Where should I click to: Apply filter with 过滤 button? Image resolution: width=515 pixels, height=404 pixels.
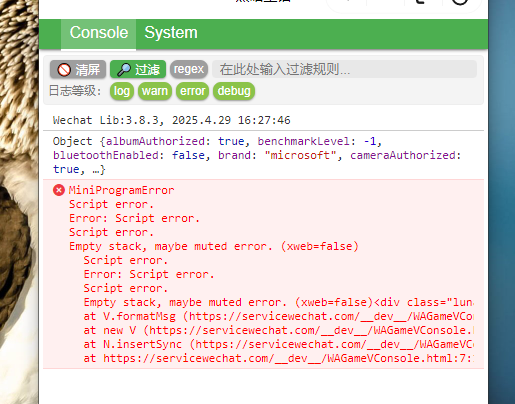[138, 69]
